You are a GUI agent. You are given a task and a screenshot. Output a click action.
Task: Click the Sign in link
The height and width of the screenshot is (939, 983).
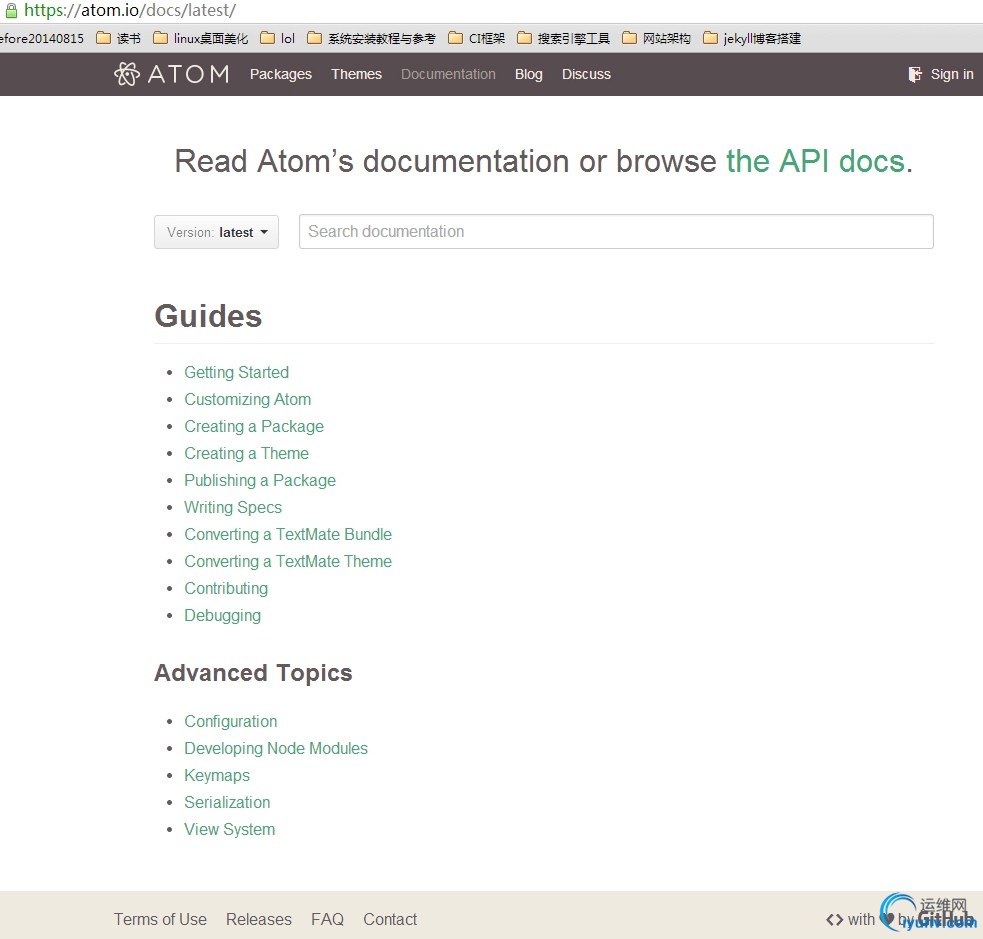coord(952,74)
